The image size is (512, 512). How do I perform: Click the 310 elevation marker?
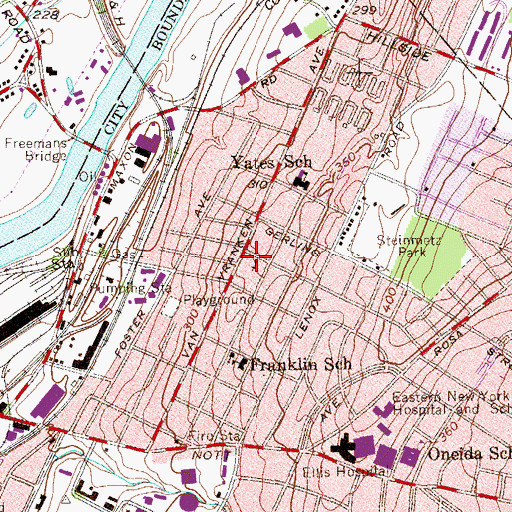tap(259, 184)
